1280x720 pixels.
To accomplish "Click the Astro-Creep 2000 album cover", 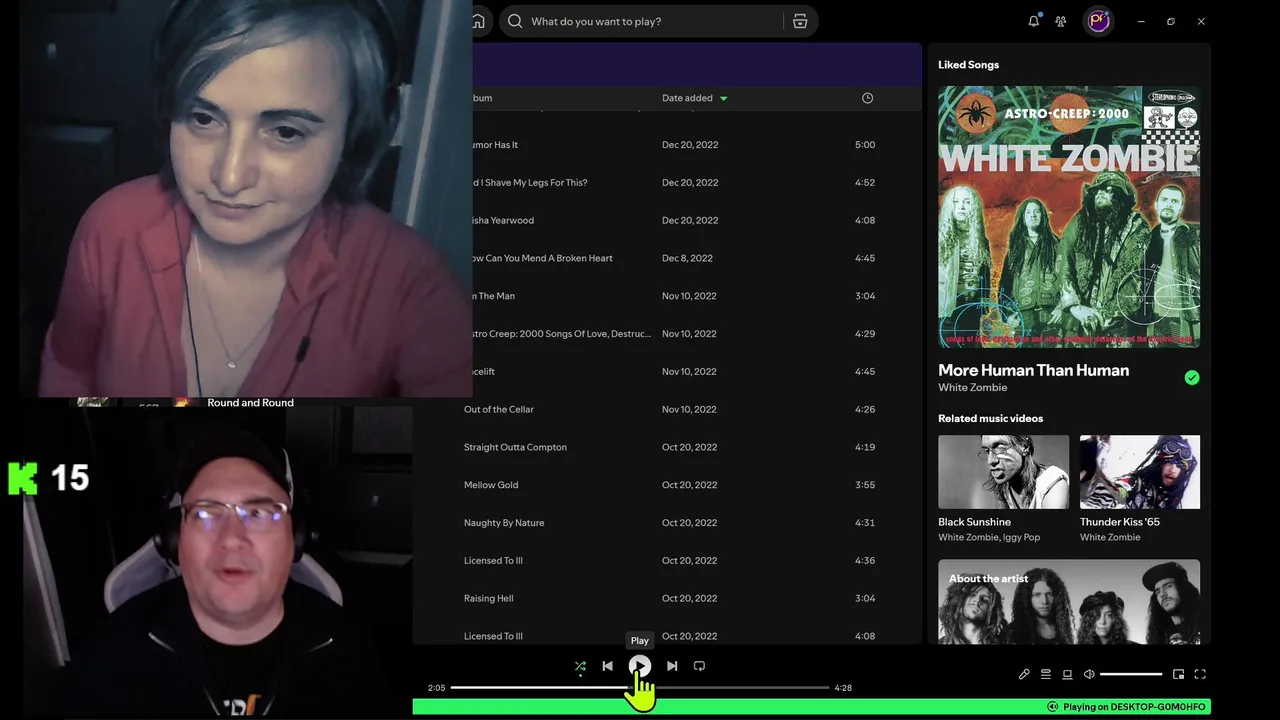I will point(1069,217).
